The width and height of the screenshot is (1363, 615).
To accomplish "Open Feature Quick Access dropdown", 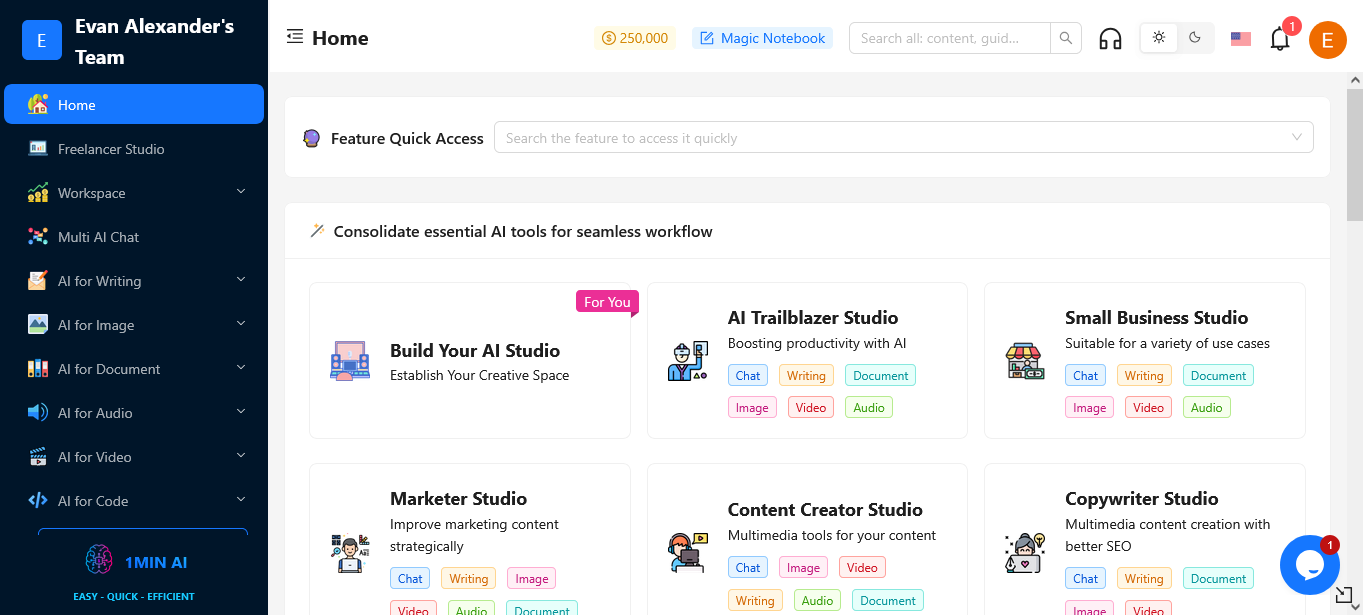I will (x=903, y=138).
